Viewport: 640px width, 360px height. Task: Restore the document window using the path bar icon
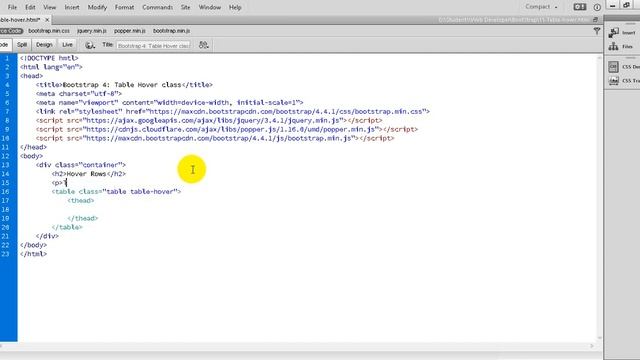point(596,20)
